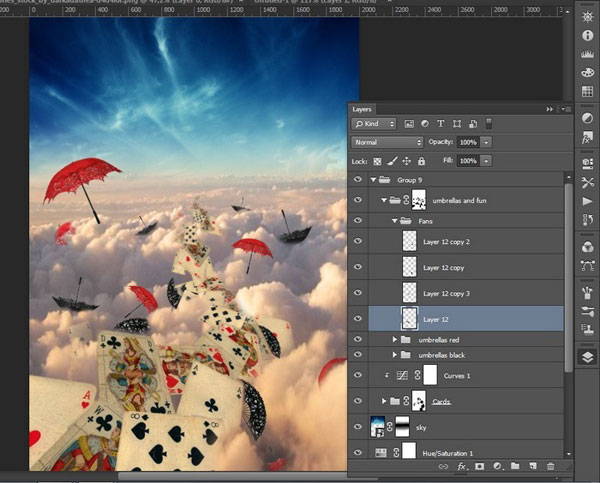Screen dimensions: 600x483
Task: Open the Color palette panel icon
Action: 587,73
